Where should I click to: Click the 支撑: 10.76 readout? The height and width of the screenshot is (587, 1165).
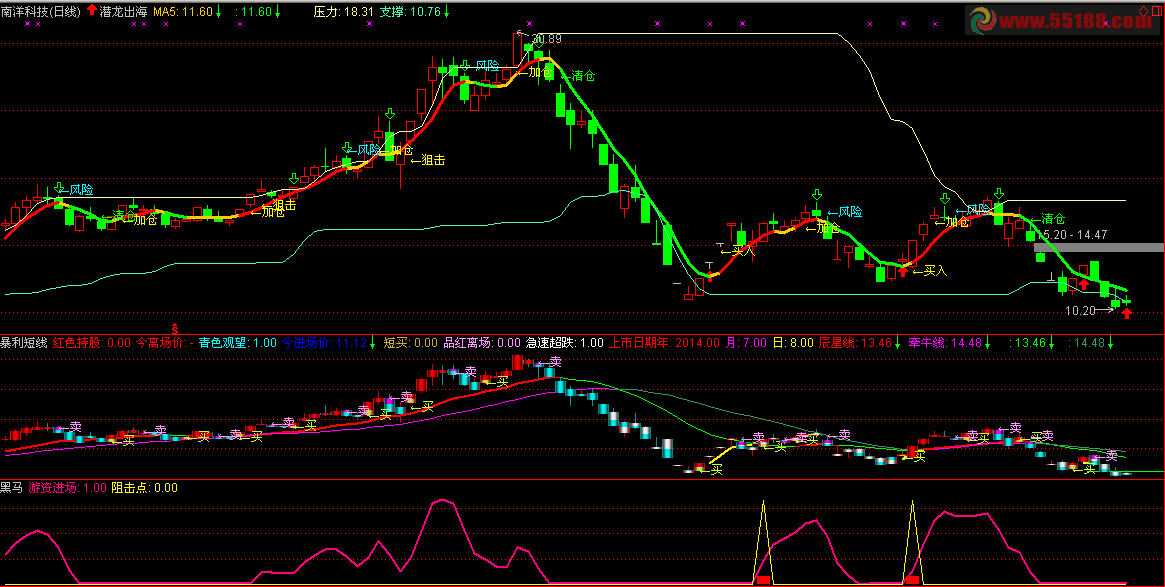click(410, 11)
